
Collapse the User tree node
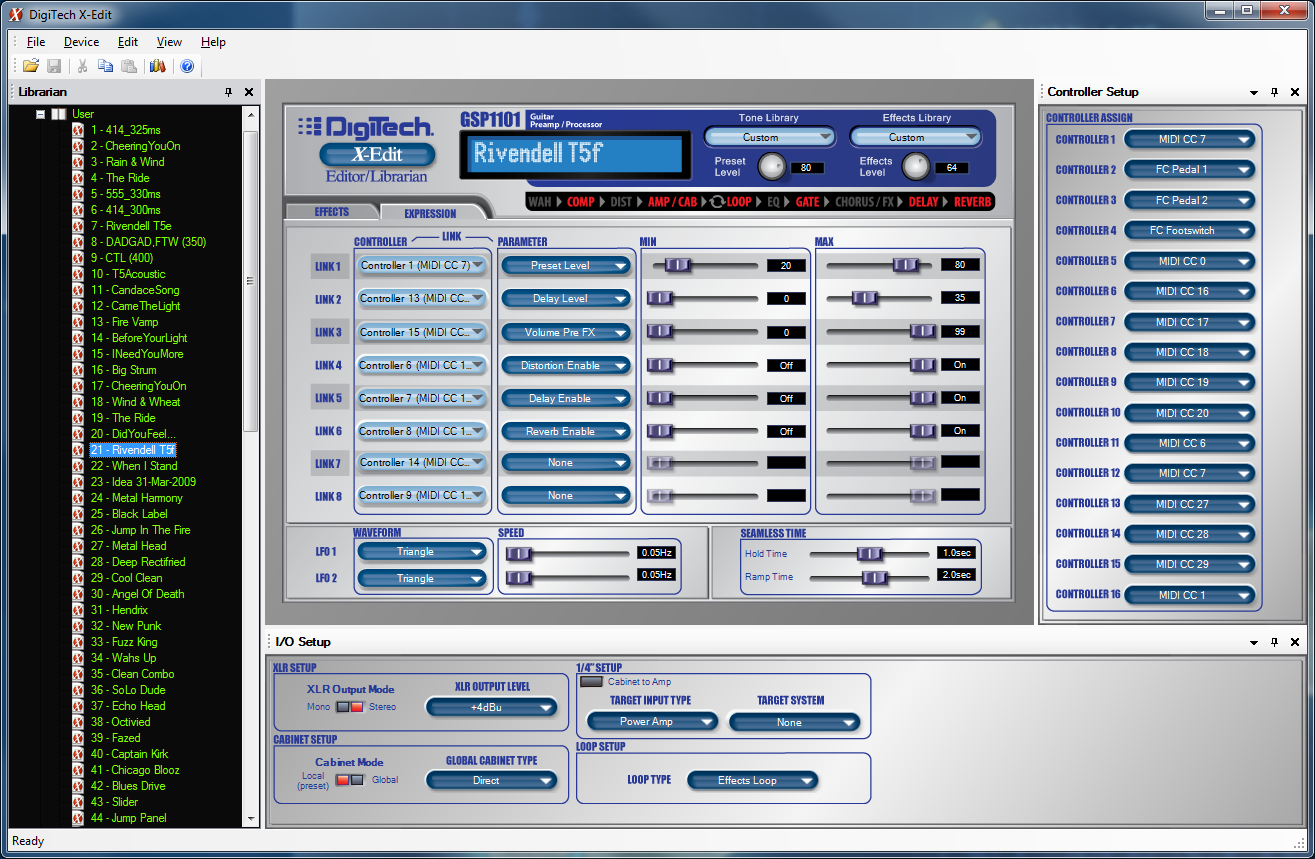[41, 114]
